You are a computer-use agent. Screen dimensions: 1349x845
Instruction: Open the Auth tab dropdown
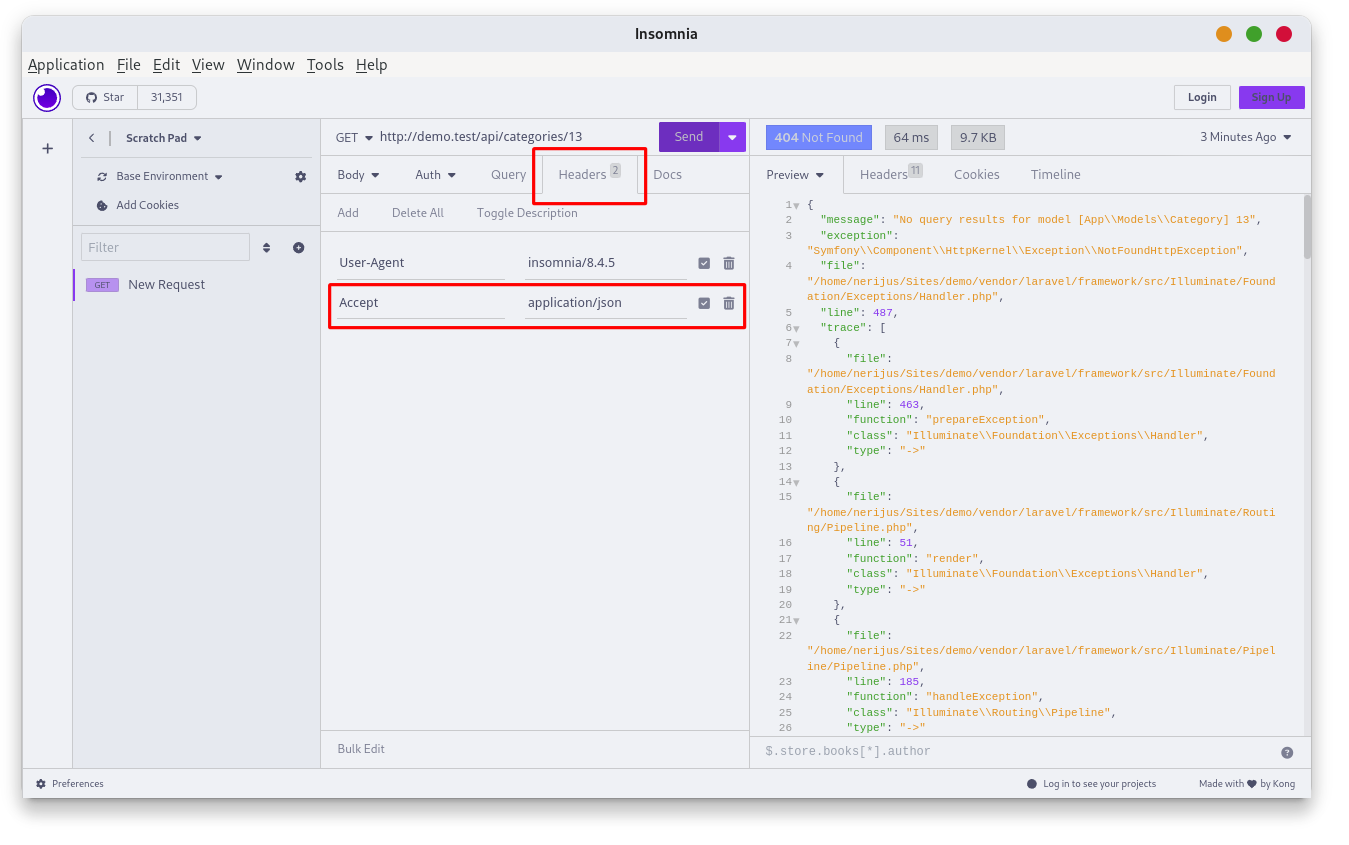pyautogui.click(x=436, y=174)
